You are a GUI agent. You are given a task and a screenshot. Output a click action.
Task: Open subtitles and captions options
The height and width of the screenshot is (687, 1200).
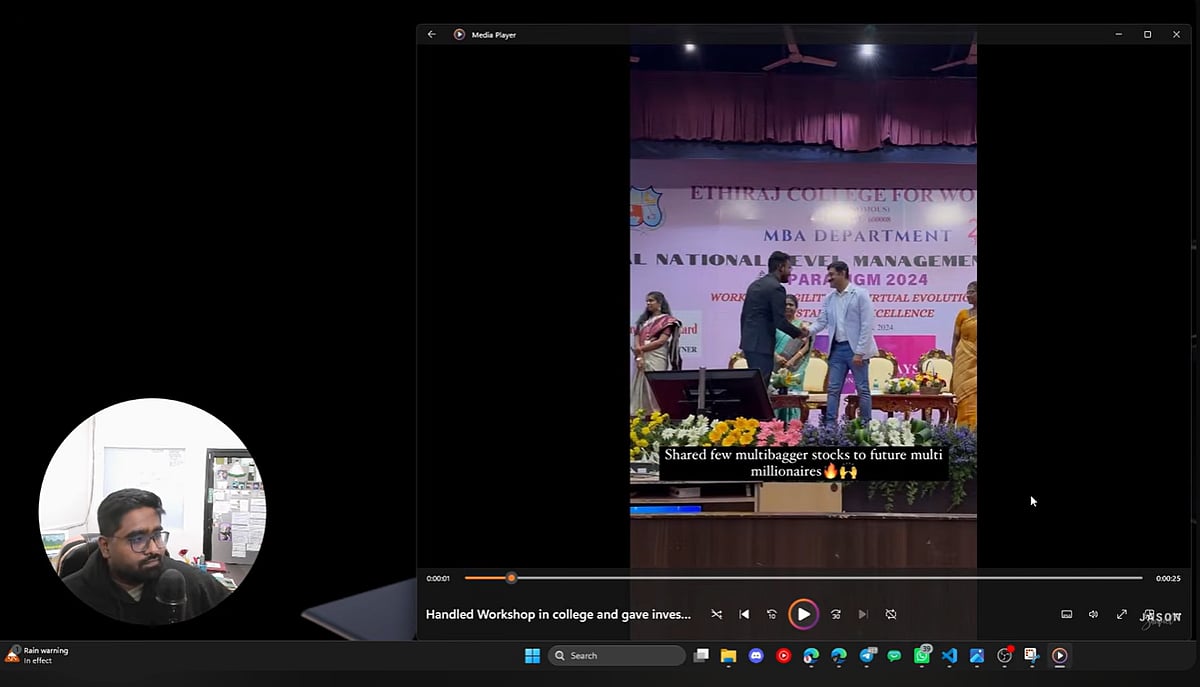1067,614
